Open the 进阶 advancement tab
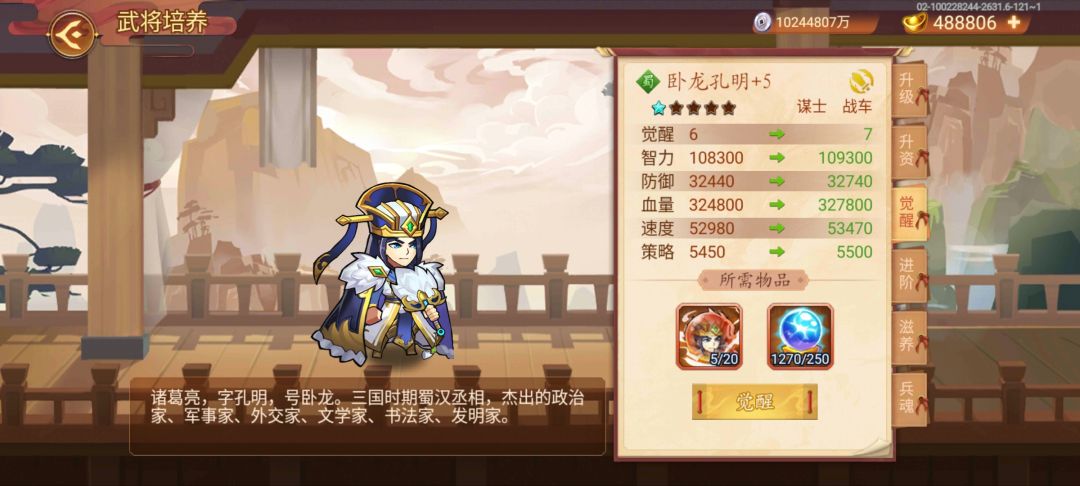1080x486 pixels. (x=909, y=274)
